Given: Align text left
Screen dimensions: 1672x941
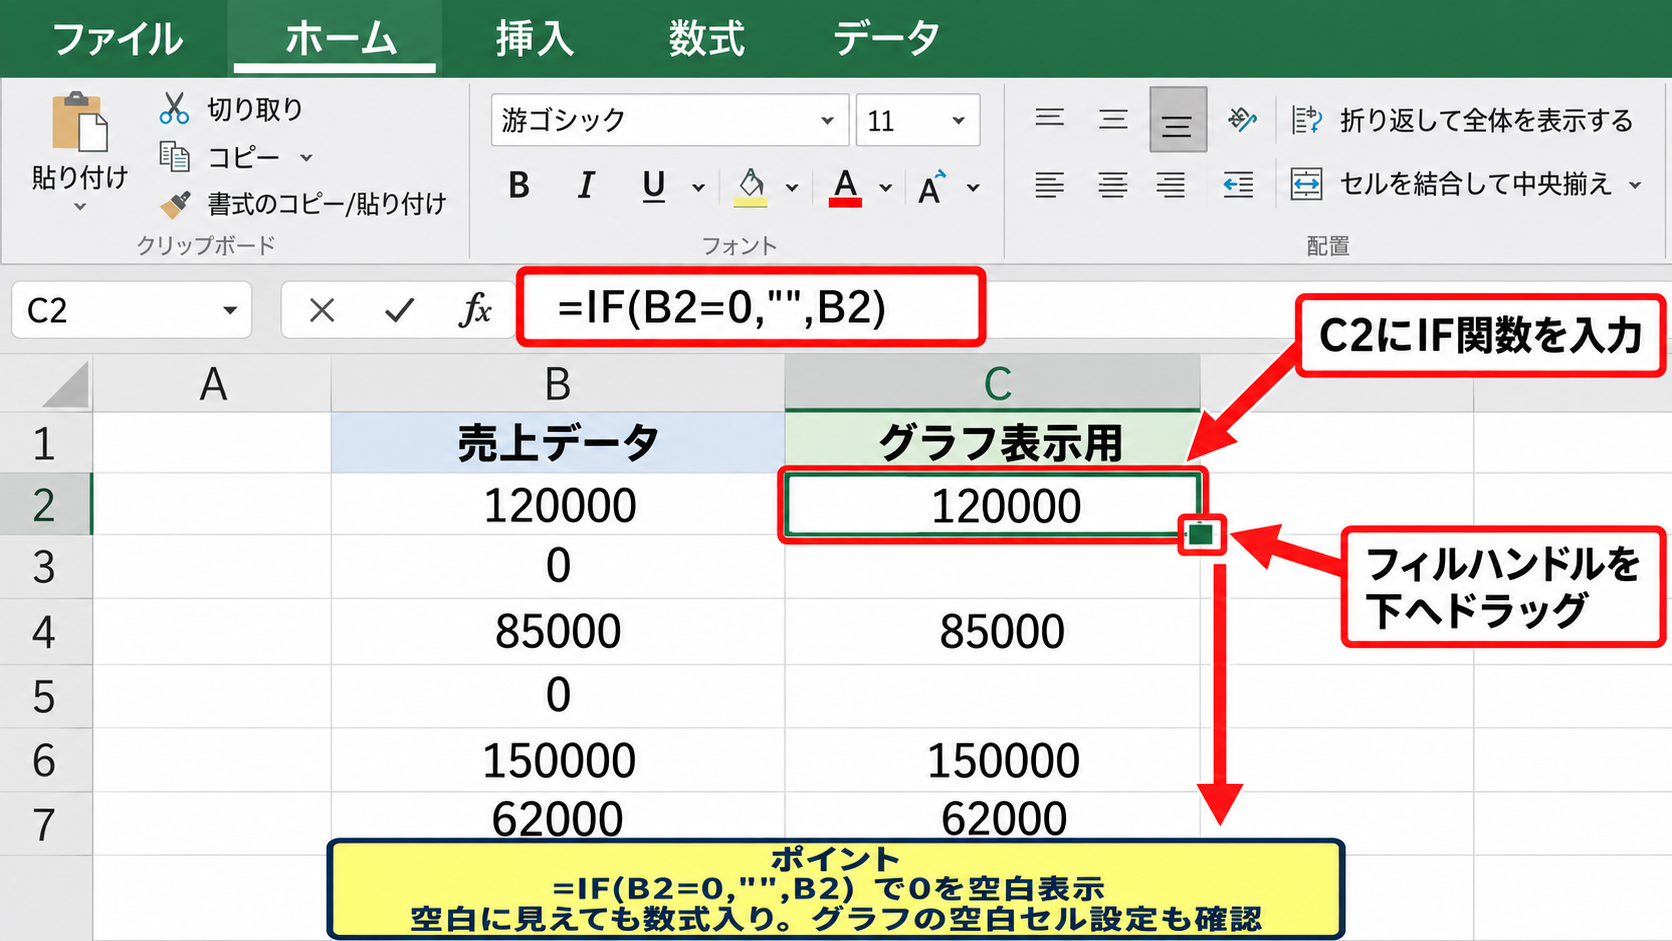Looking at the screenshot, I should (x=1049, y=184).
